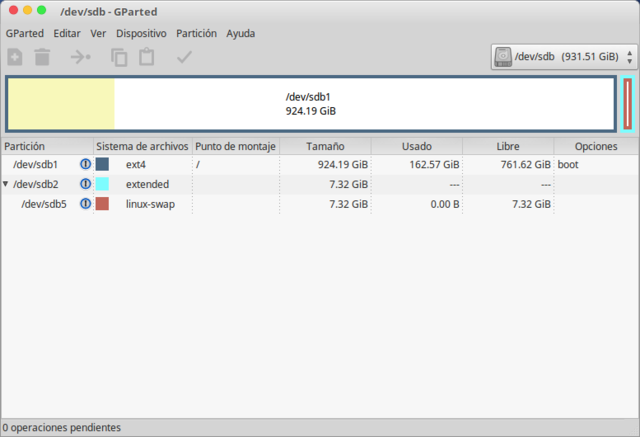Screen dimensions: 640x437
Task: Click the extended file system label
Action: pos(147,184)
